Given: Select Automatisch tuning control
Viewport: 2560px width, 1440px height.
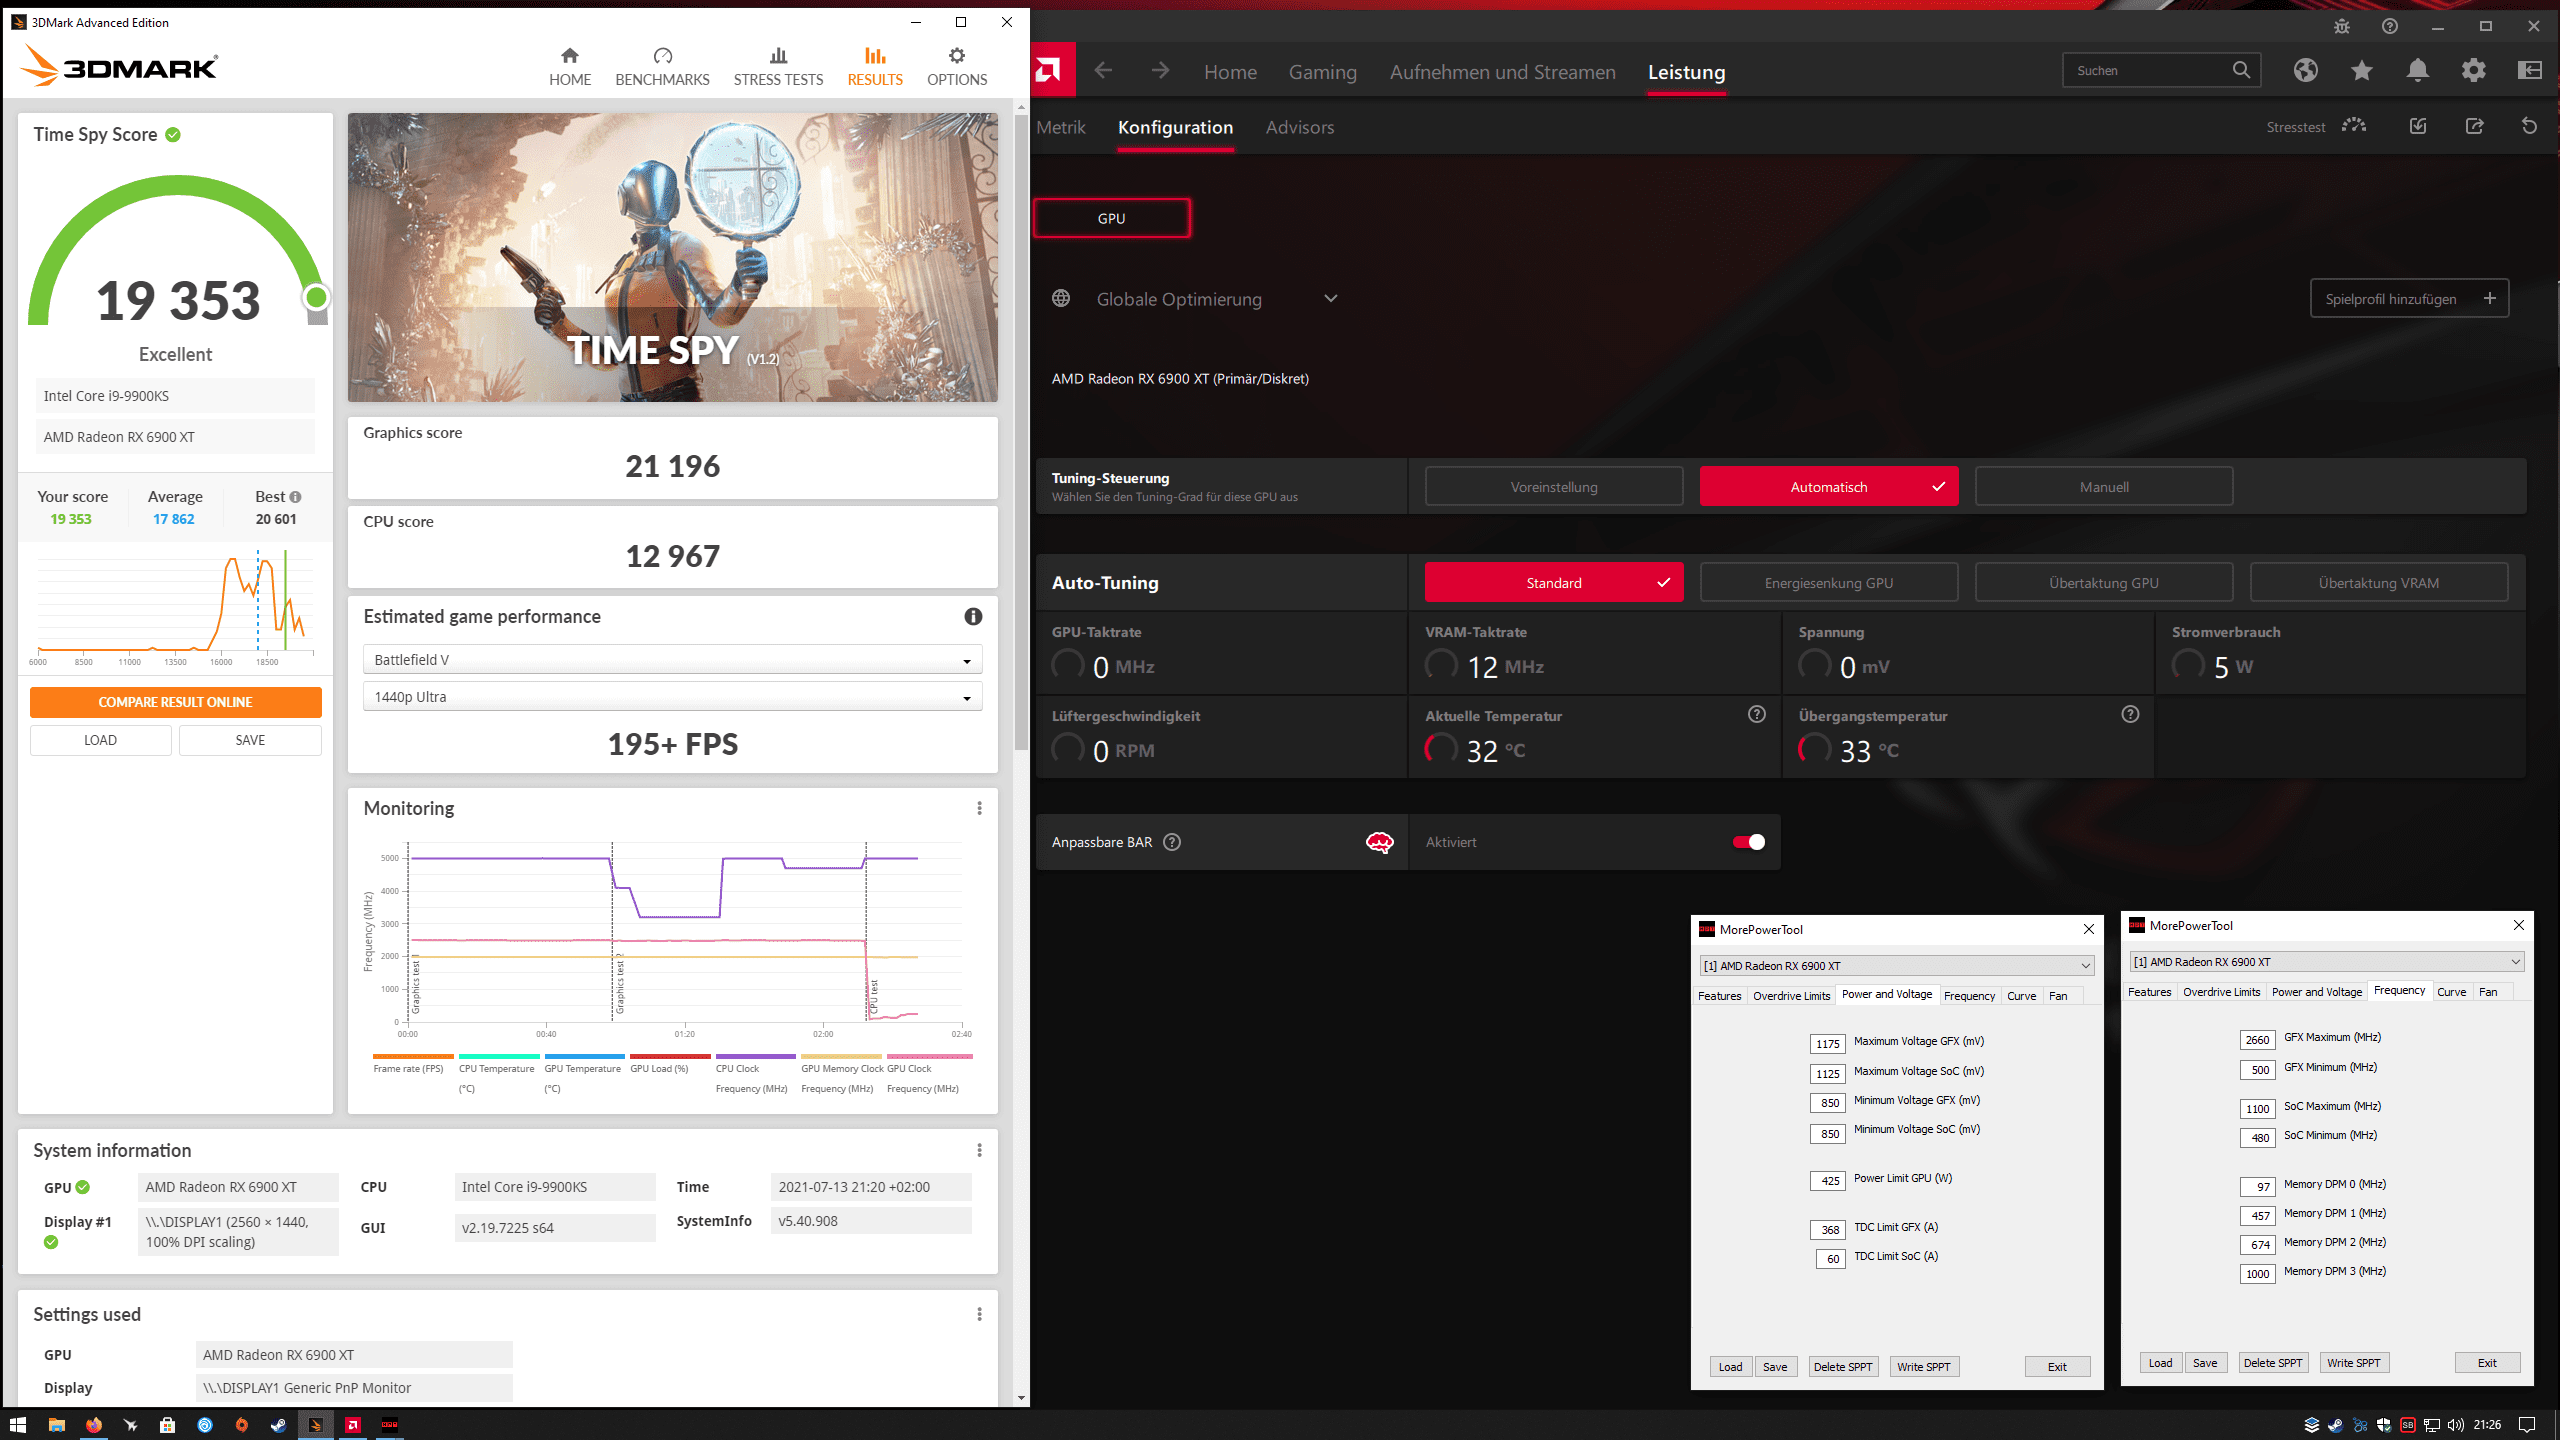Looking at the screenshot, I should click(1829, 486).
